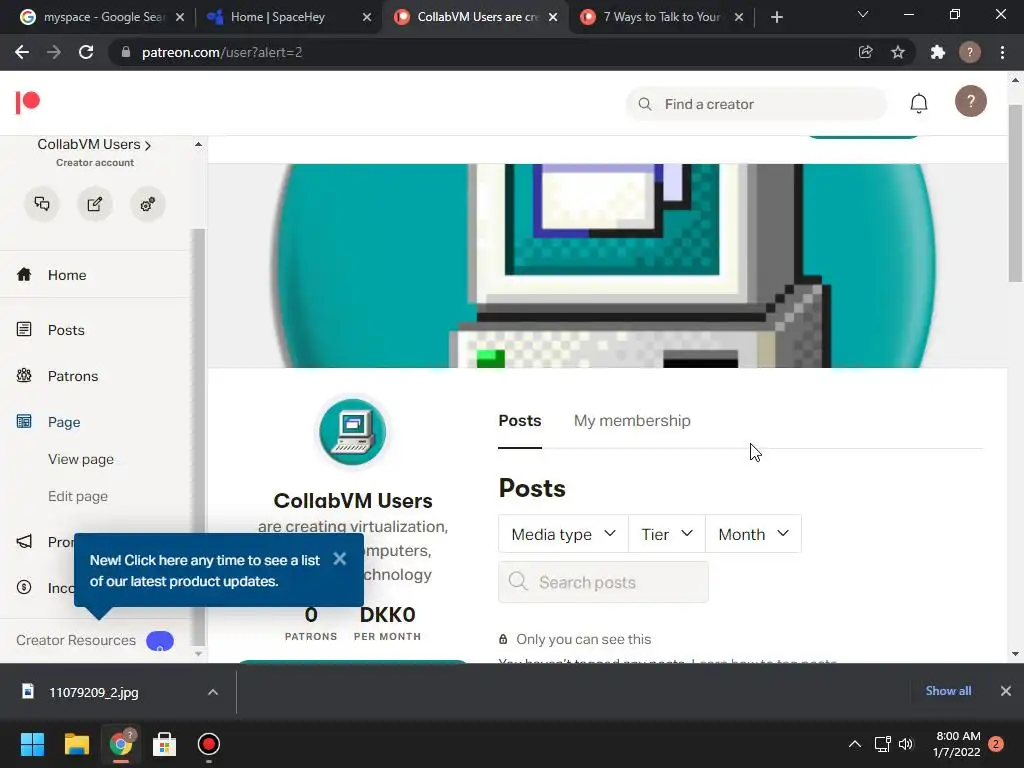Click Chrome icon in the taskbar
This screenshot has height=768, width=1024.
[x=121, y=744]
